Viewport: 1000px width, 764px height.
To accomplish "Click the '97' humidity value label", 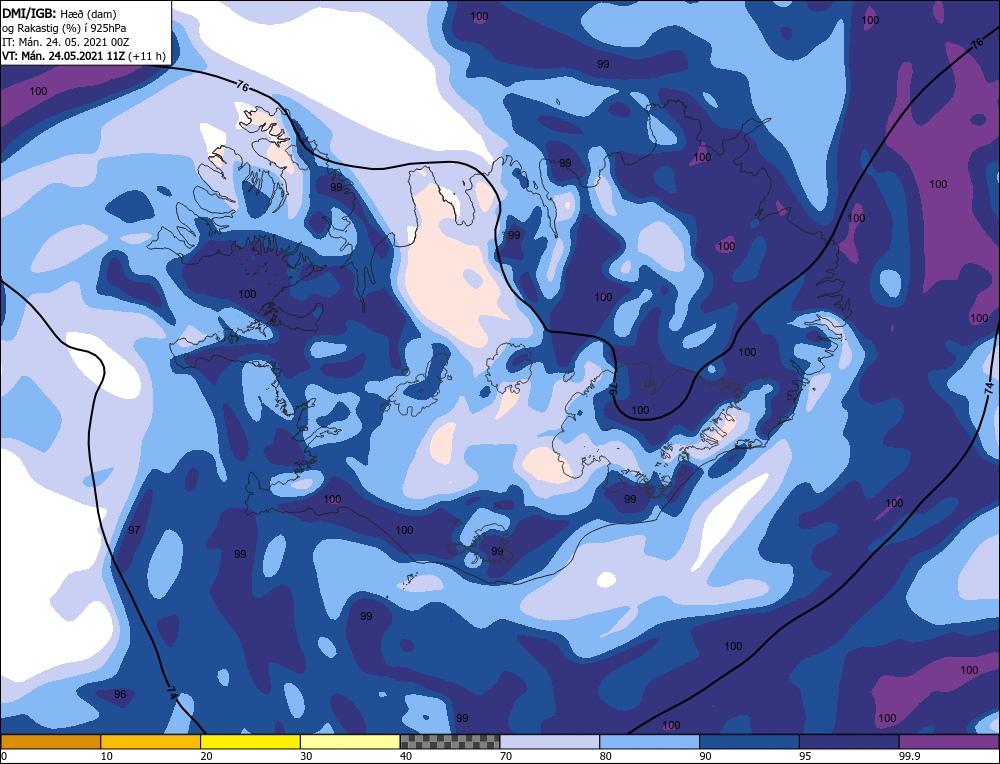I will point(134,530).
